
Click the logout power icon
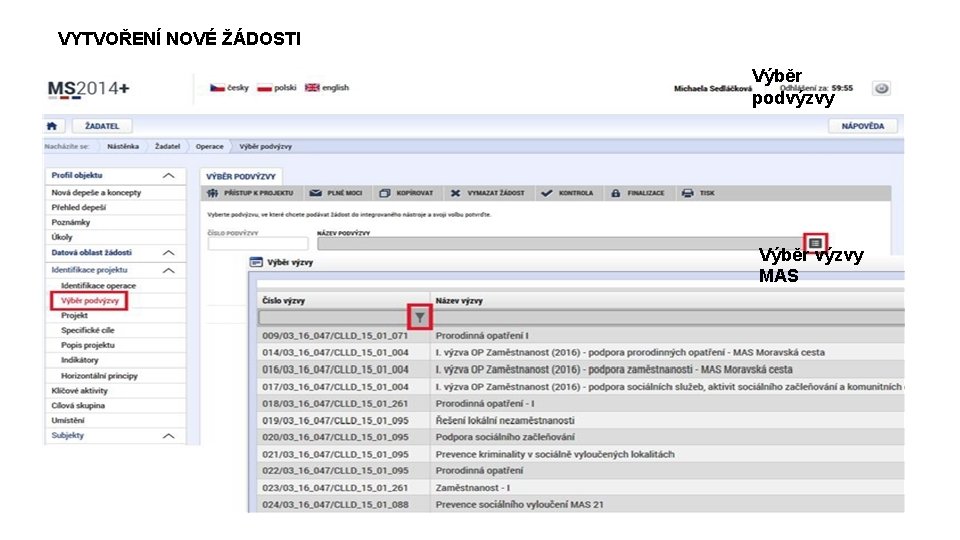(881, 88)
